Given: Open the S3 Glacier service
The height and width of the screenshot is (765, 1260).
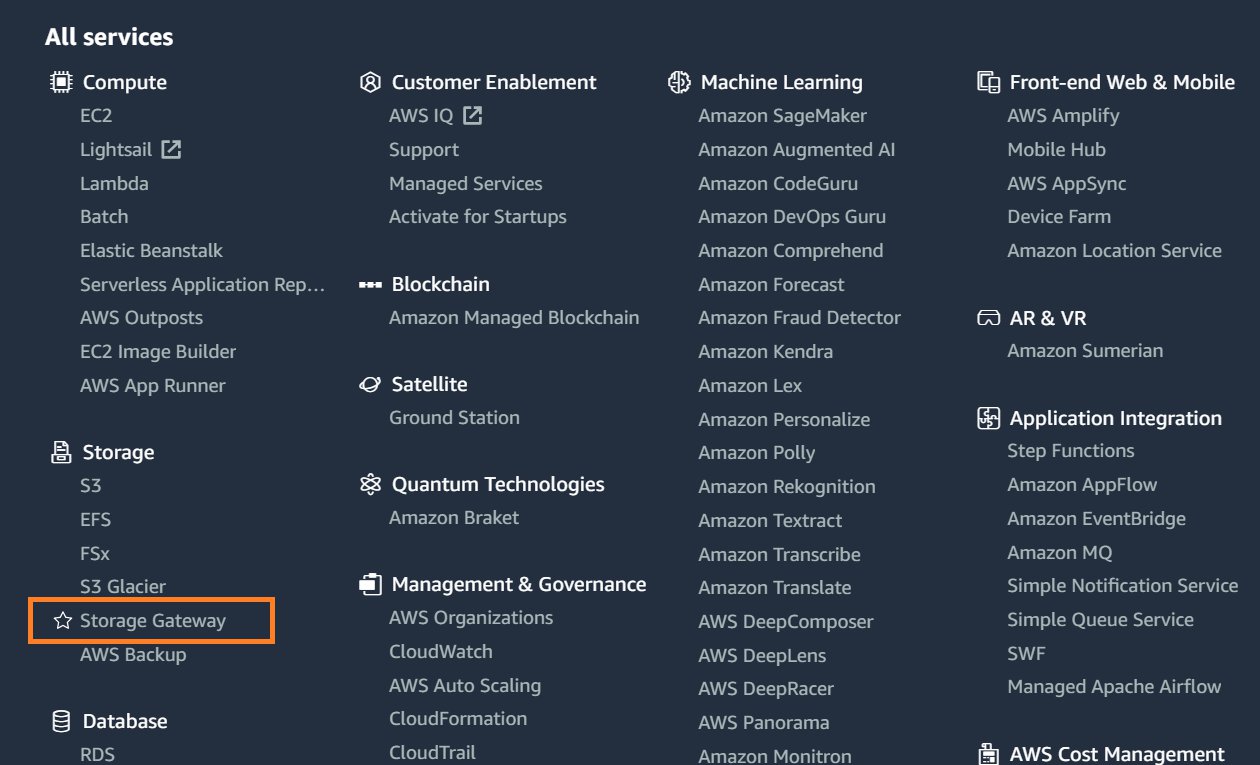Looking at the screenshot, I should pyautogui.click(x=123, y=587).
